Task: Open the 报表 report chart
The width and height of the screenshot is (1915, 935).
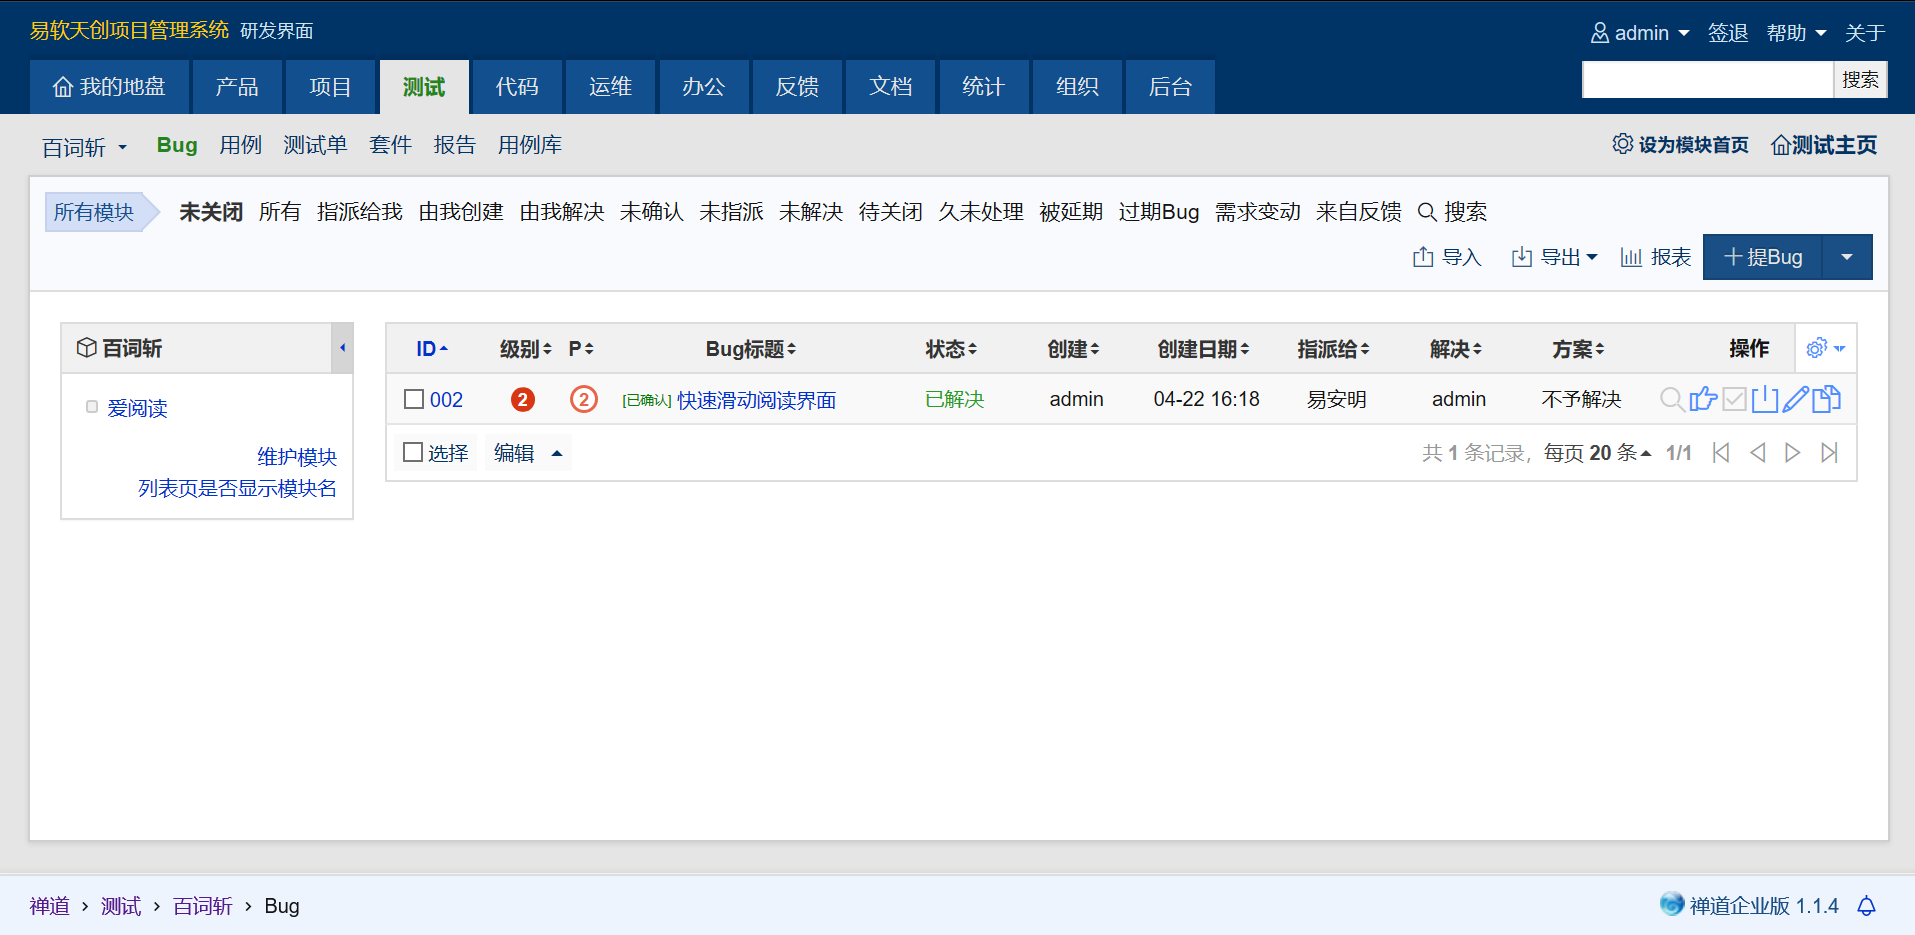Action: pyautogui.click(x=1655, y=257)
